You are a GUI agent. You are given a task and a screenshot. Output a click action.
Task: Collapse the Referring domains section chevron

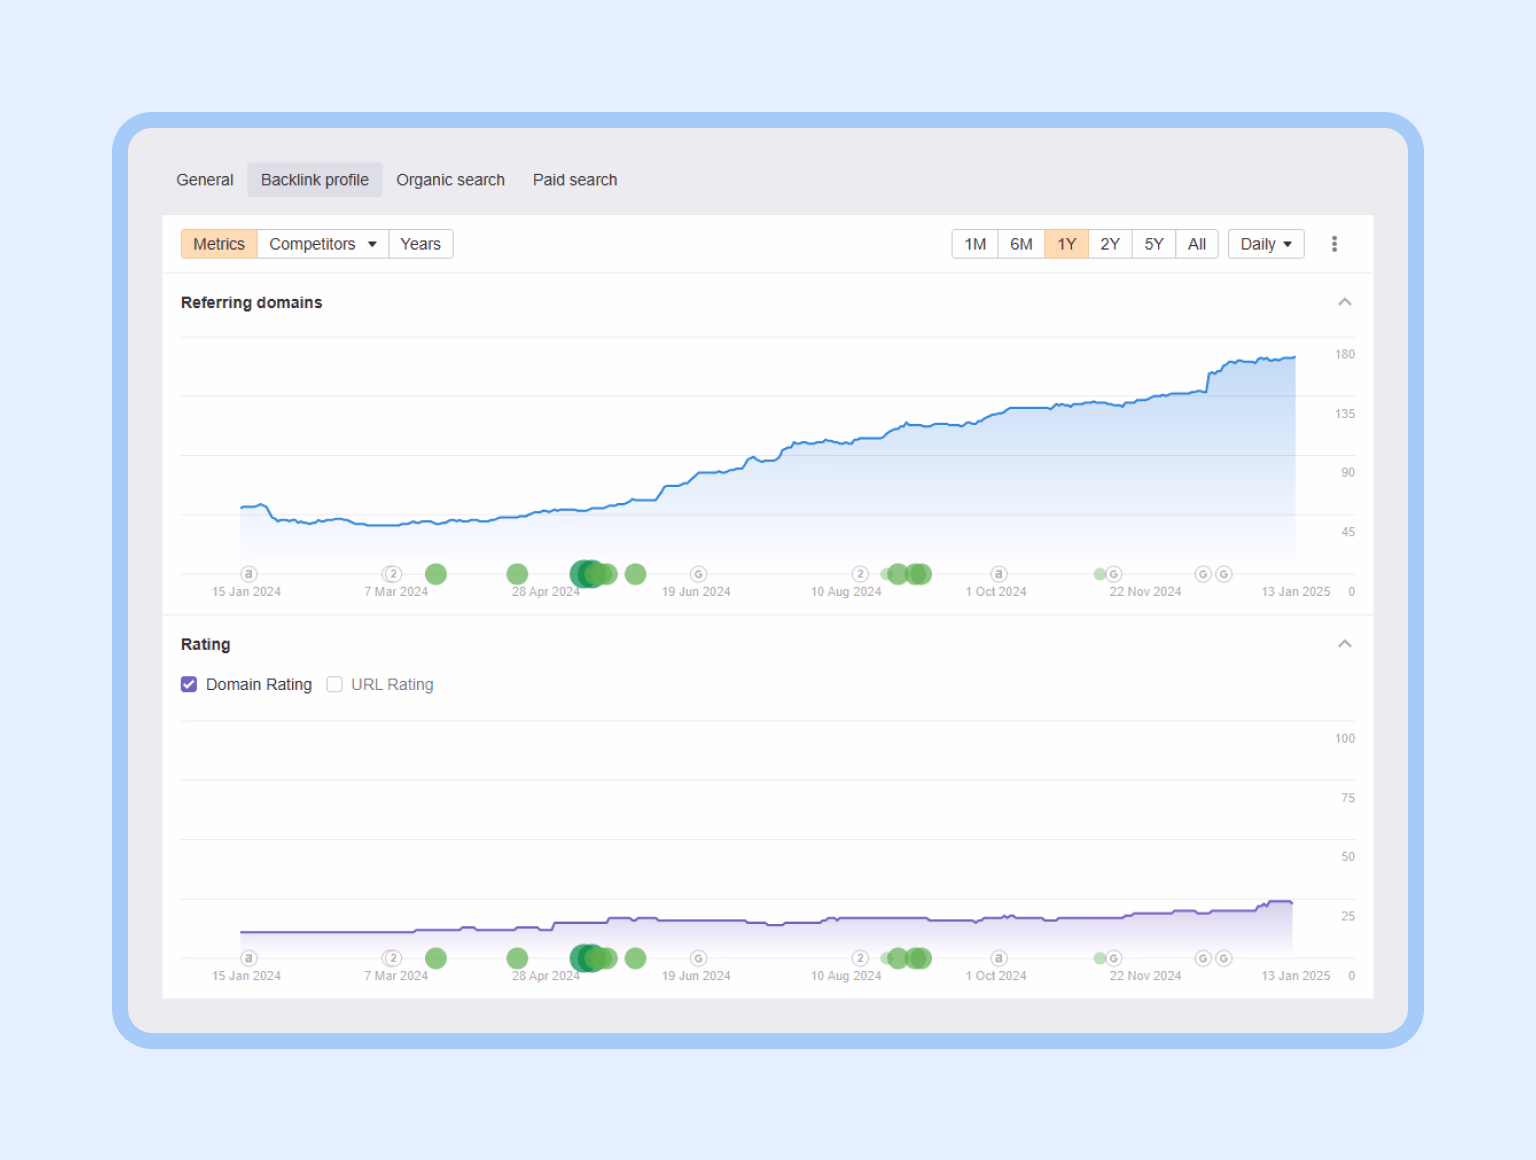(1345, 302)
